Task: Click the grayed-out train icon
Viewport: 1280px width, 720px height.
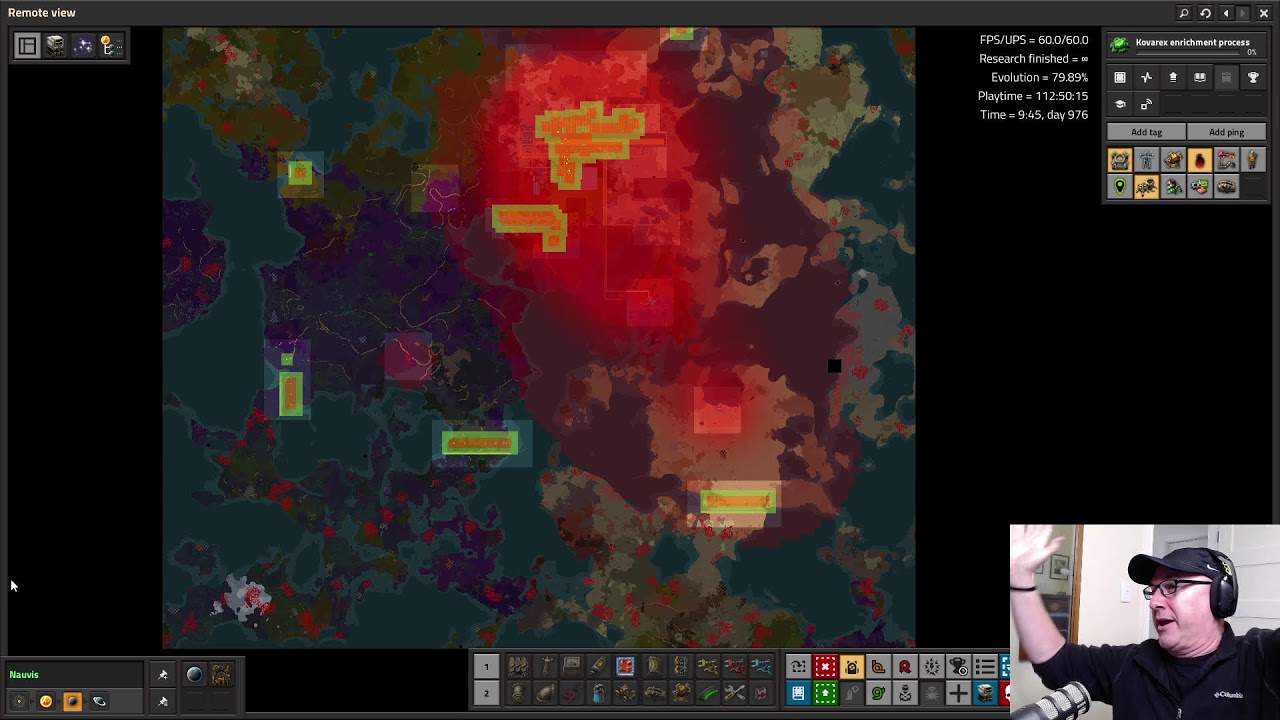Action: (x=1226, y=77)
